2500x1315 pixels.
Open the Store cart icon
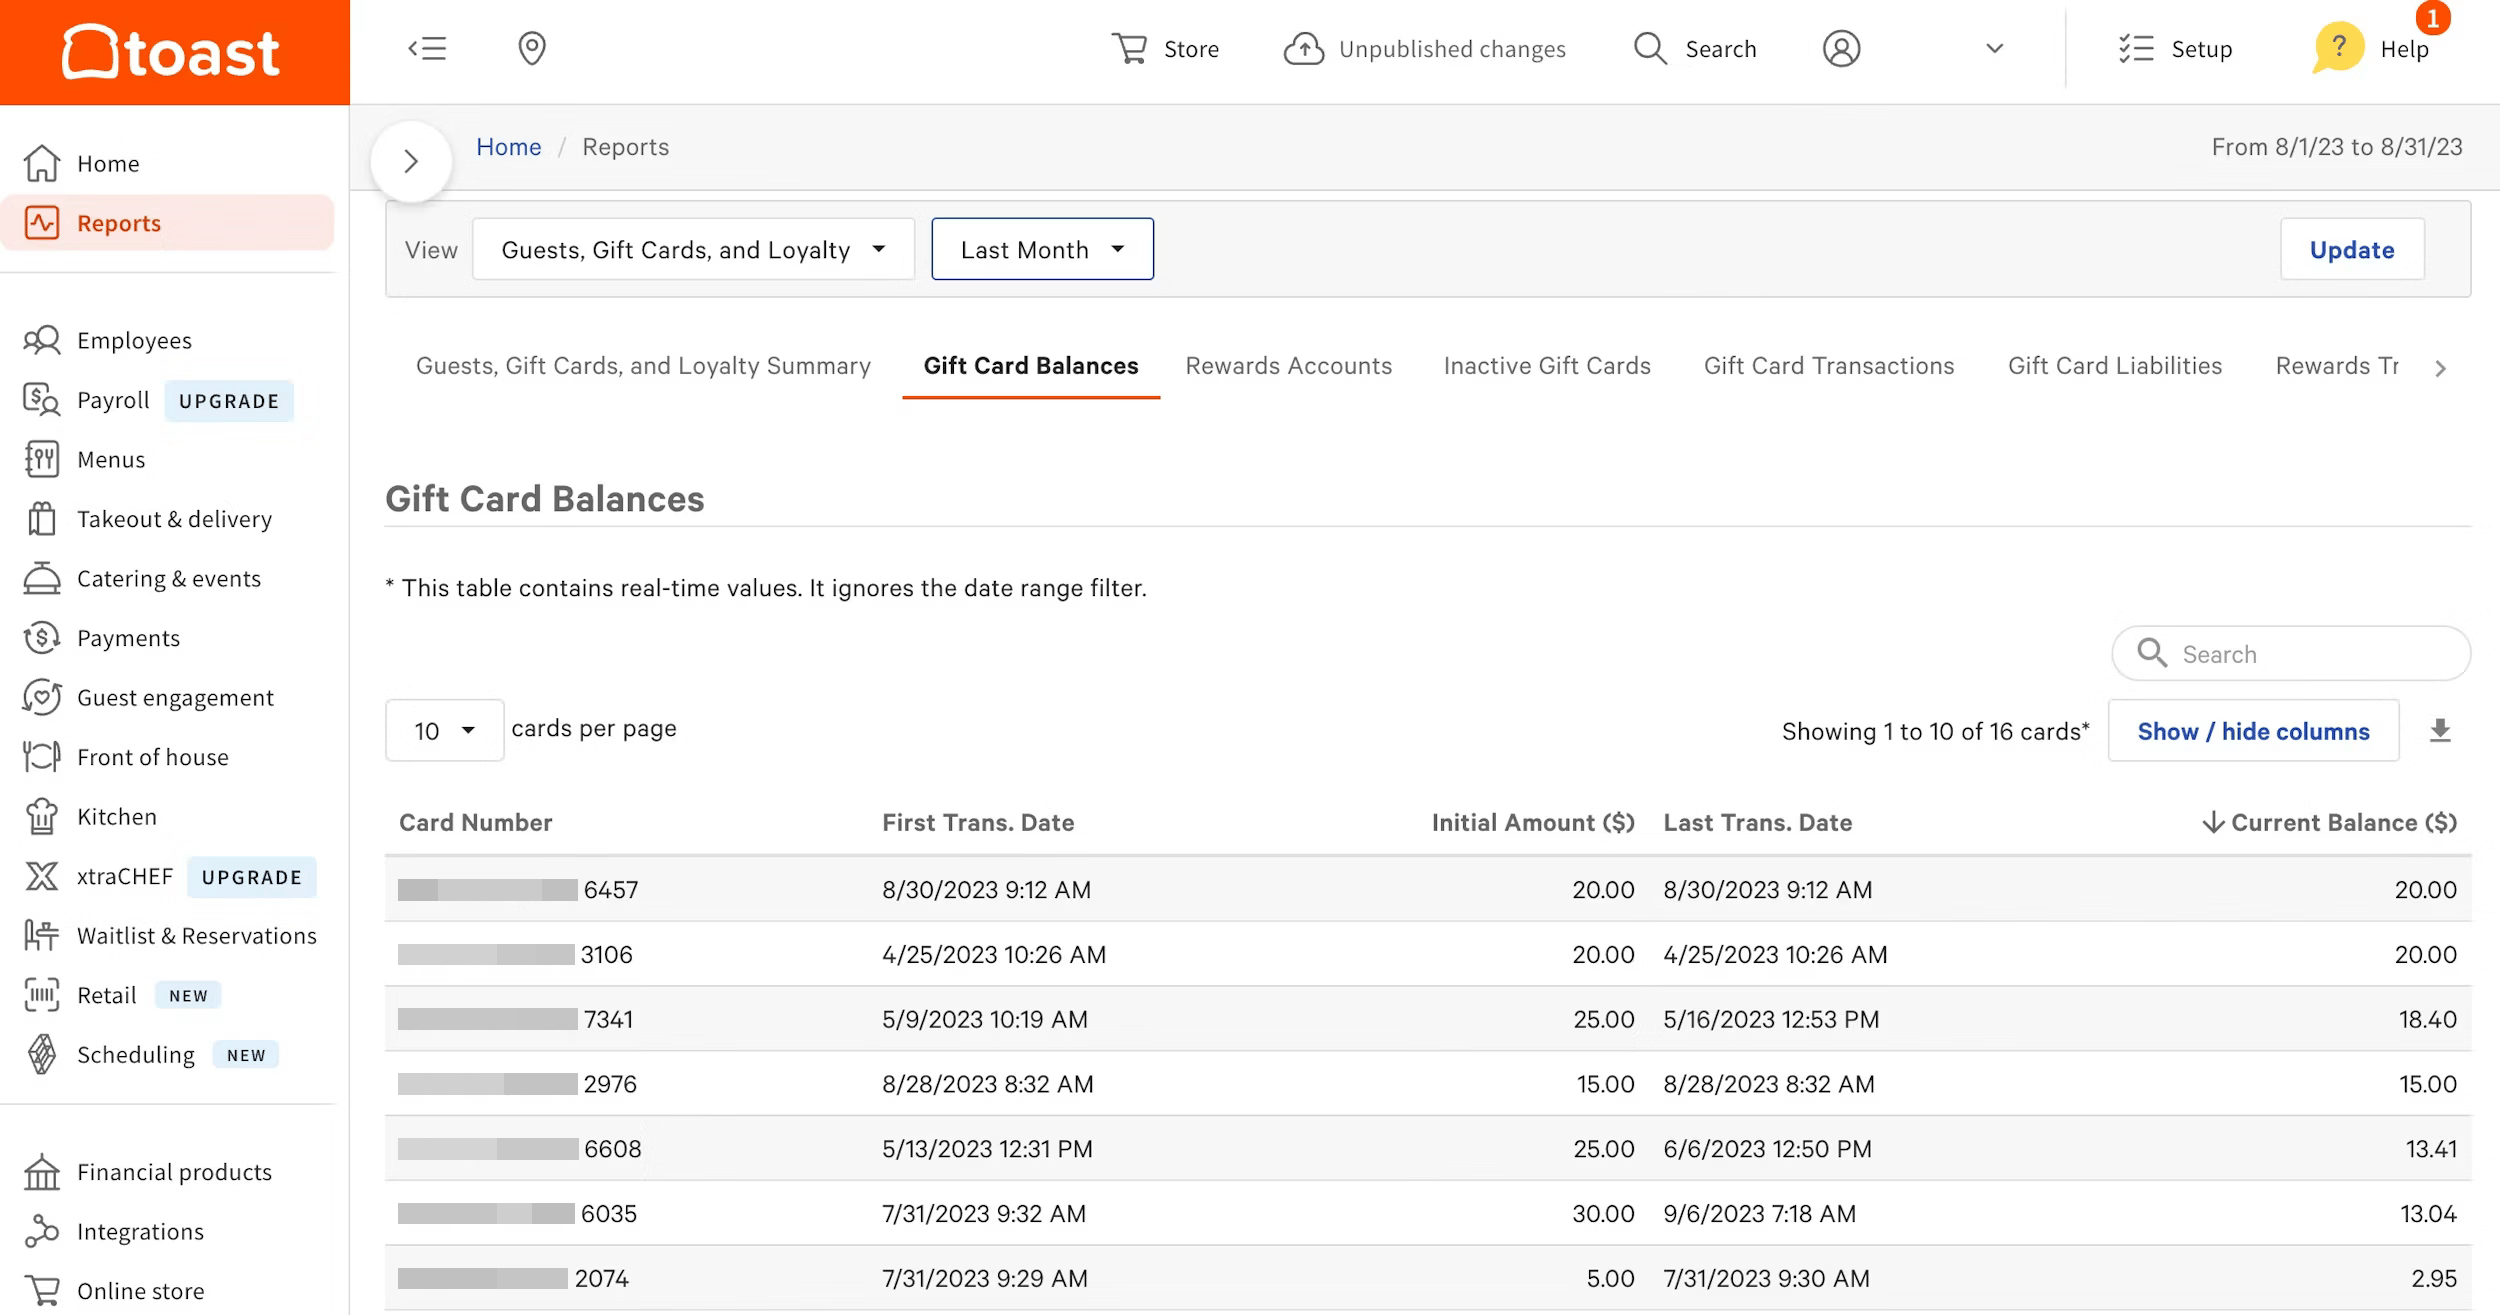(x=1130, y=48)
